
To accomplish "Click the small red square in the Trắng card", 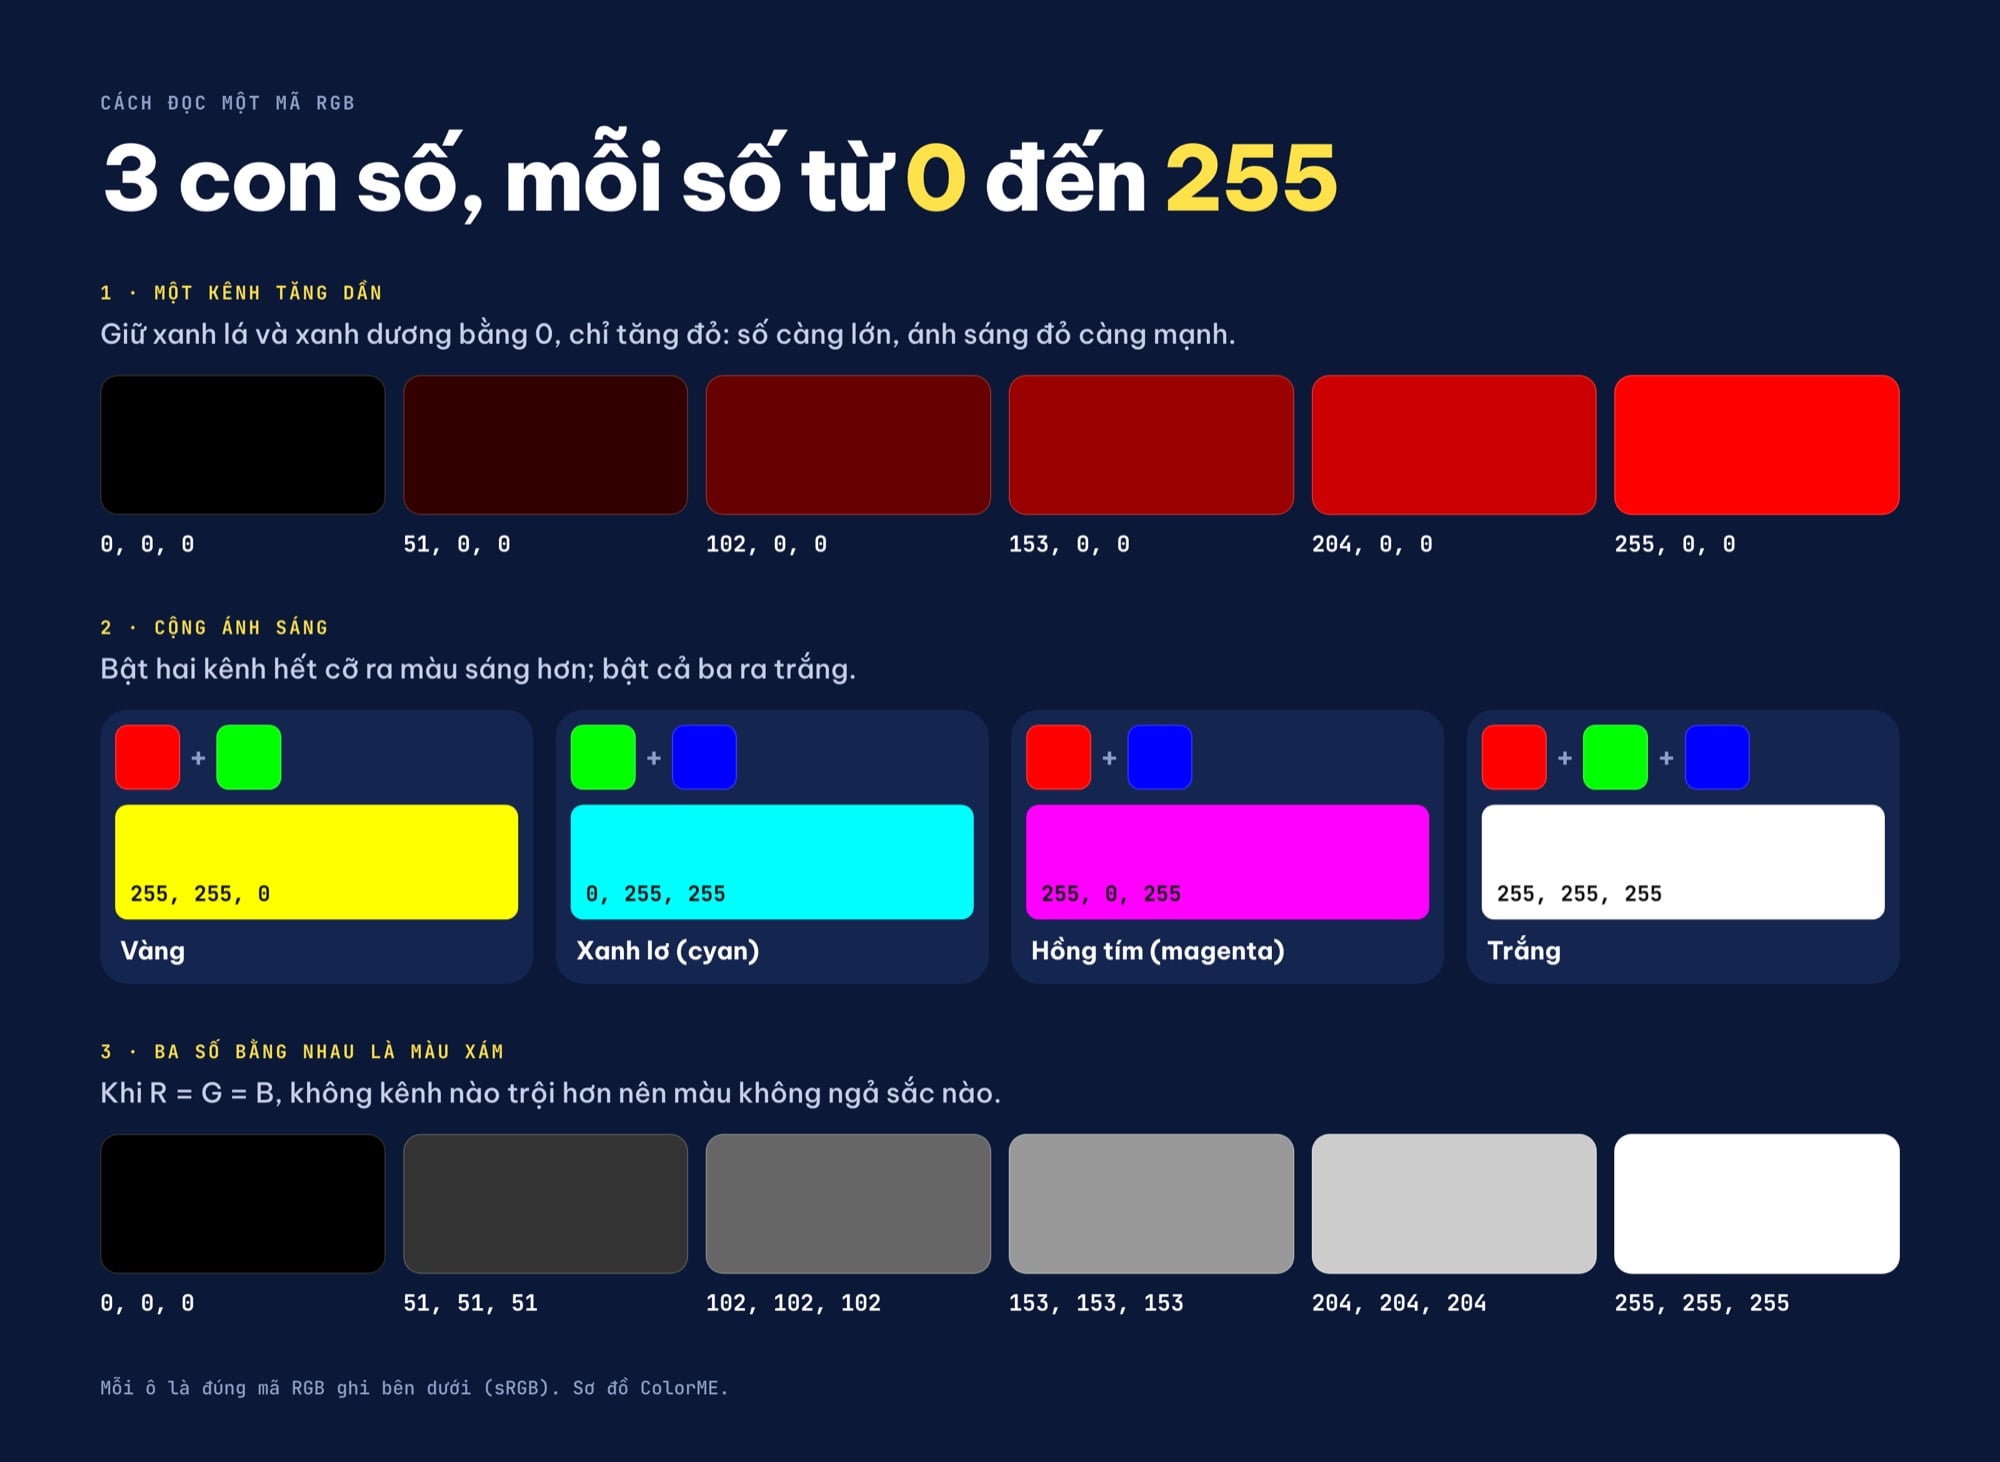I will tap(1514, 757).
